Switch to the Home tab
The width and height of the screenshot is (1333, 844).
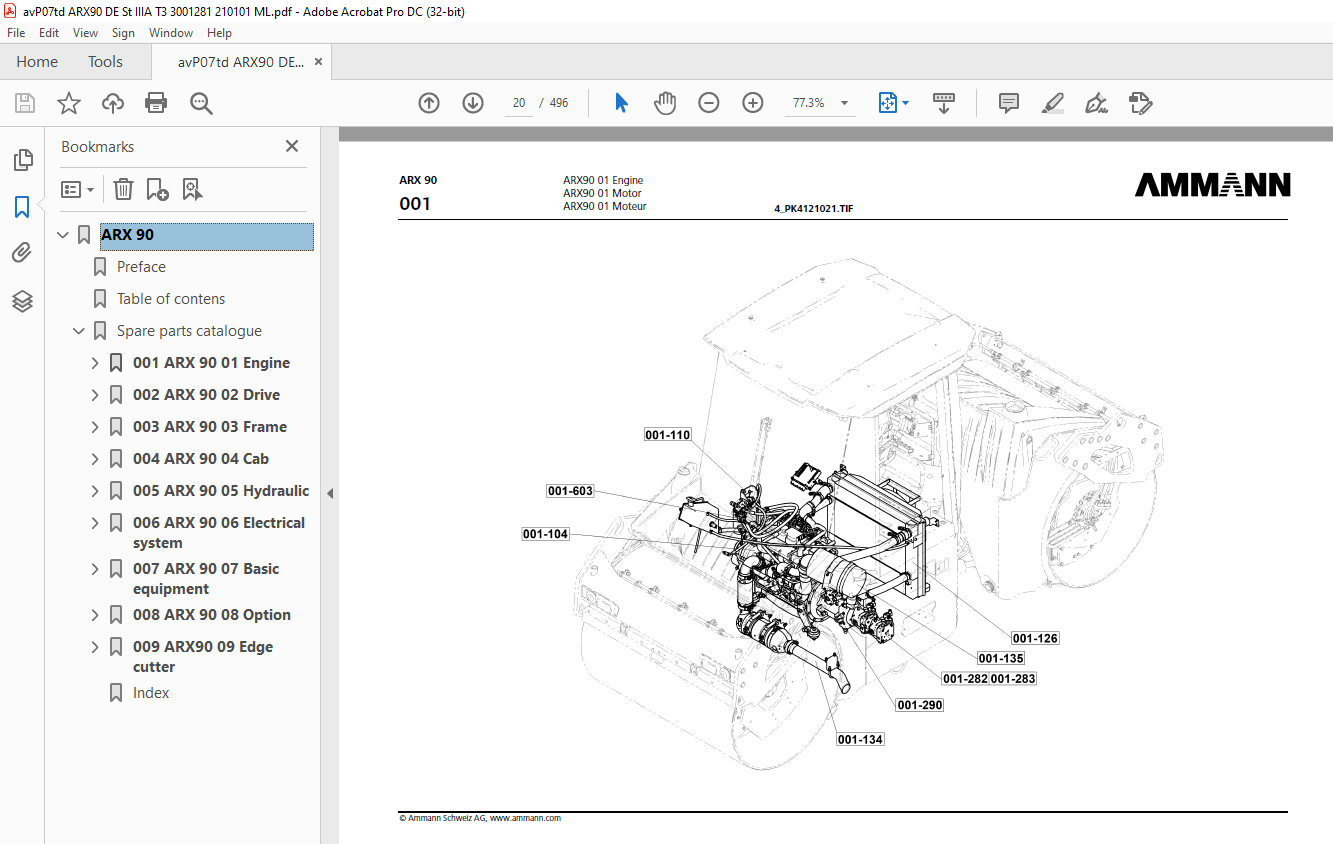[x=37, y=62]
